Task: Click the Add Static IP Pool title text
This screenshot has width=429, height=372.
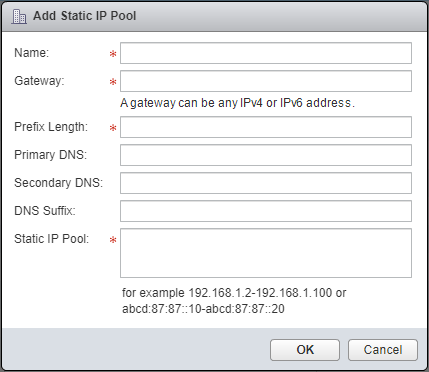Action: click(85, 16)
